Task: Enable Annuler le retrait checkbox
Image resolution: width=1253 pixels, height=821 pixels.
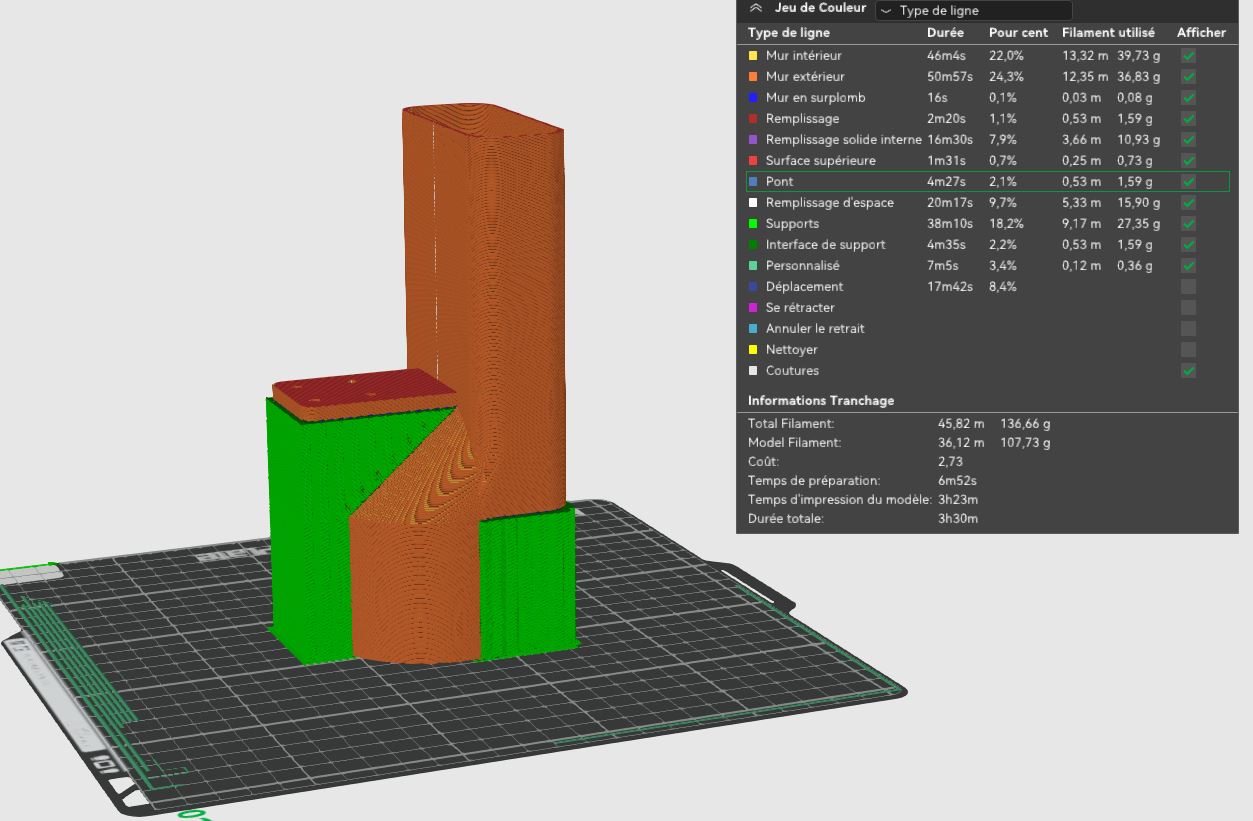Action: tap(1188, 329)
